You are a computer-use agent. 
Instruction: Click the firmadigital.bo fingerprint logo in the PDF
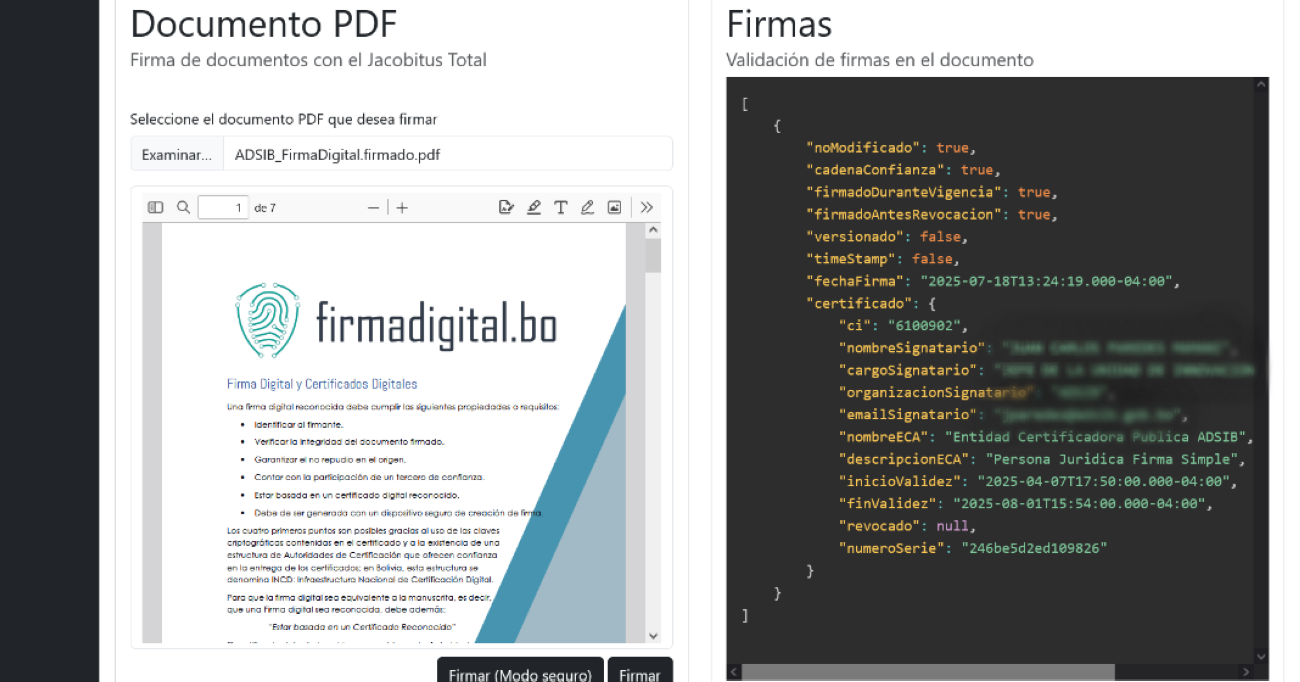[x=267, y=321]
